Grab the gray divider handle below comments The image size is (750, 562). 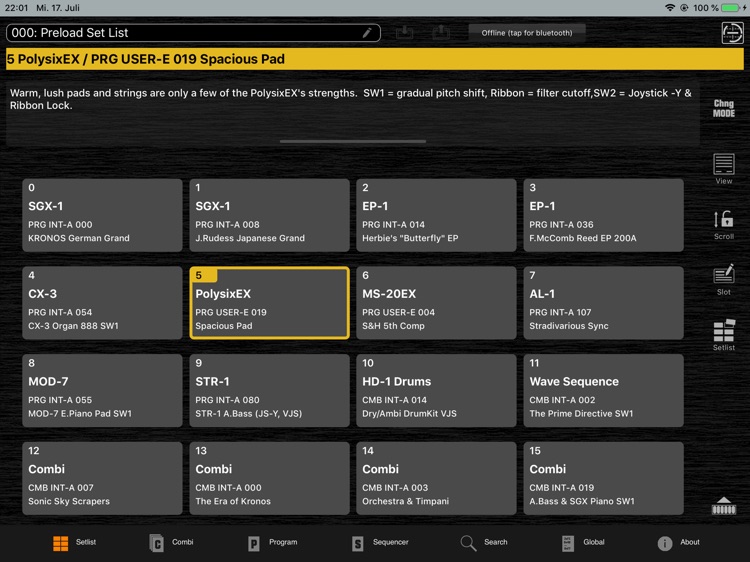353,142
